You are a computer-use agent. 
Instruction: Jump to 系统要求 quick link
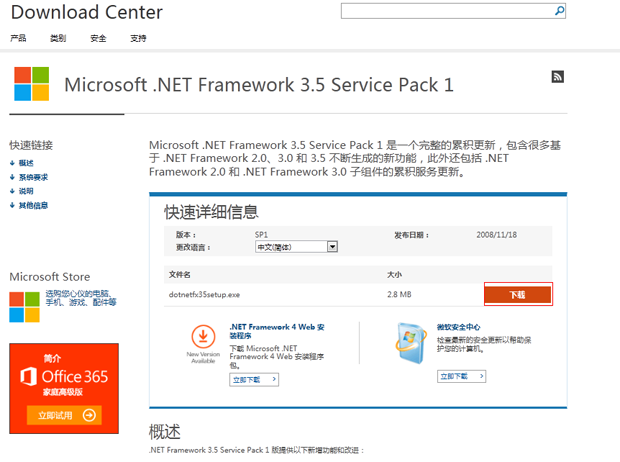(x=32, y=177)
